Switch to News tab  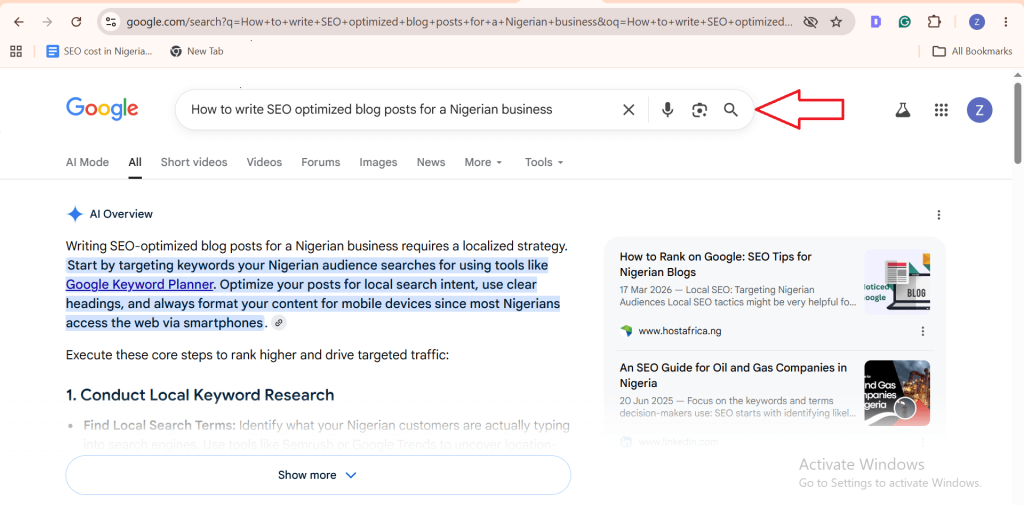click(x=431, y=162)
